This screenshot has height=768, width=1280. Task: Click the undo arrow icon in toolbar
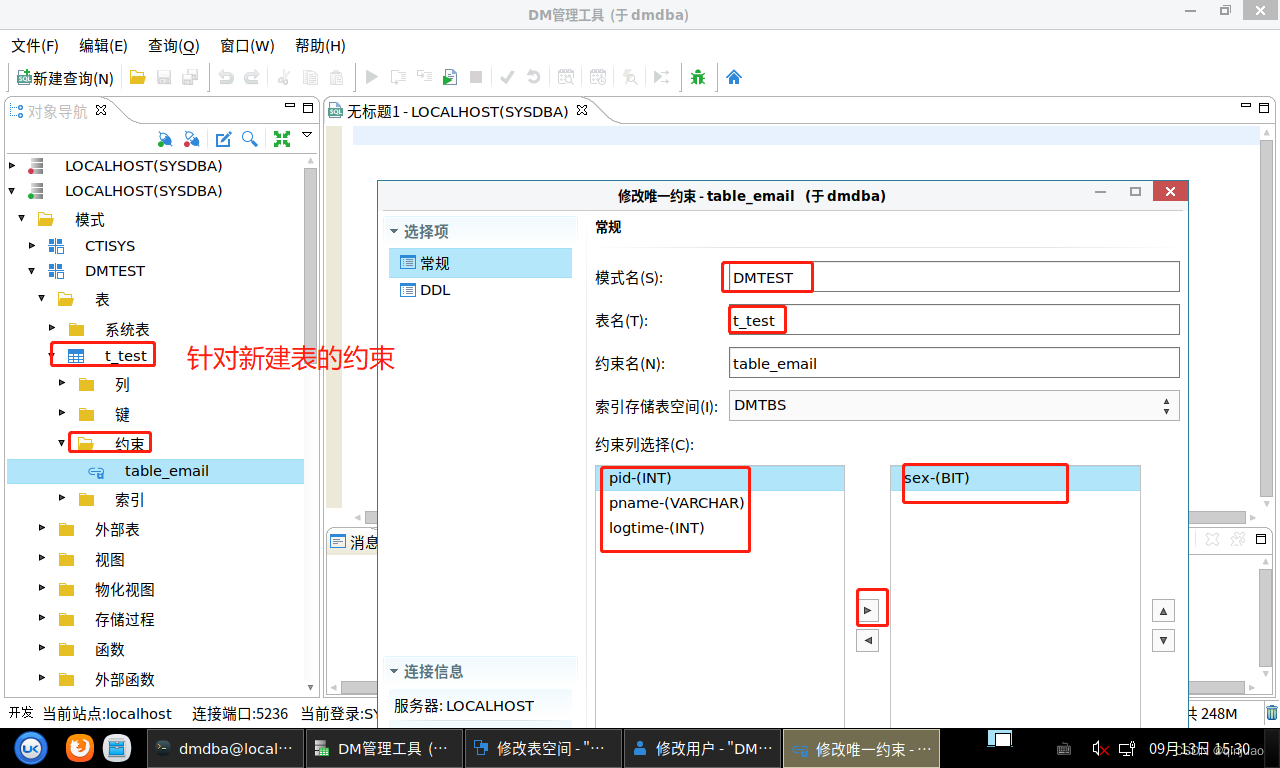coord(226,77)
